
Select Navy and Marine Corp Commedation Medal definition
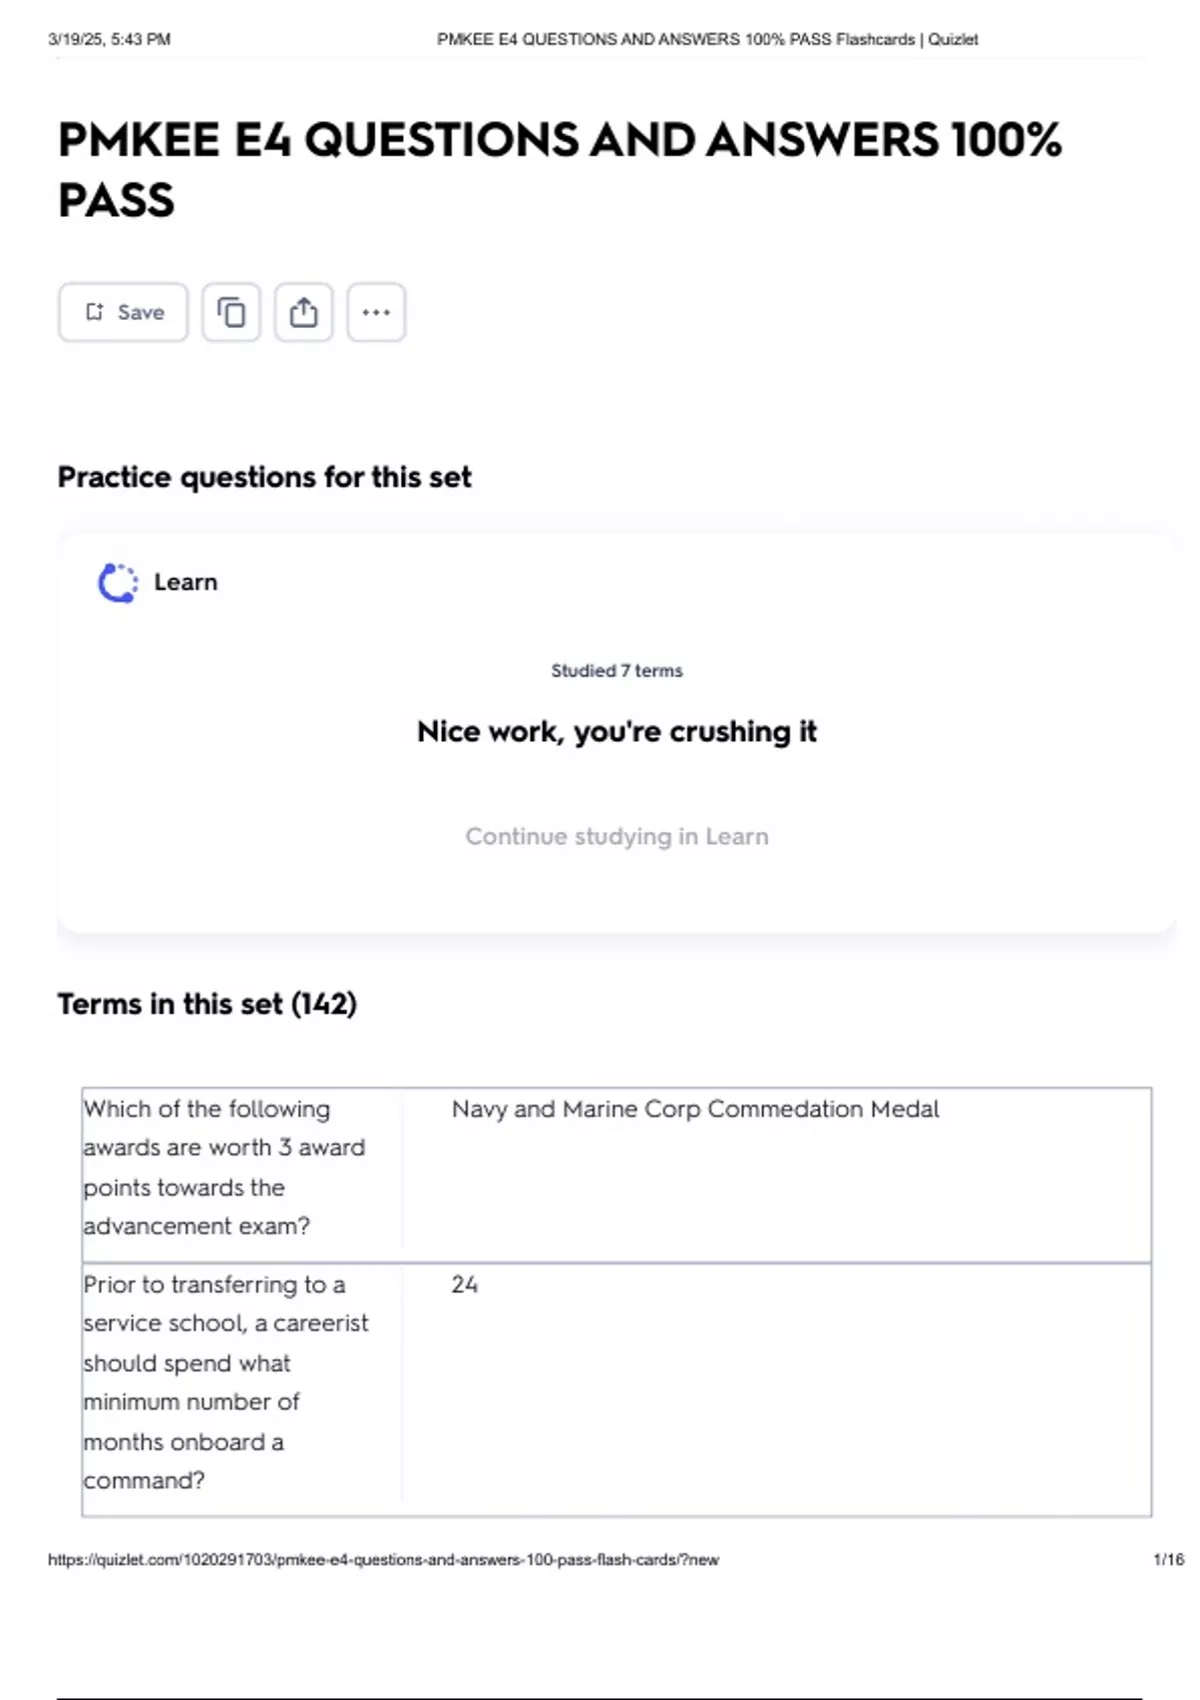pyautogui.click(x=695, y=1109)
